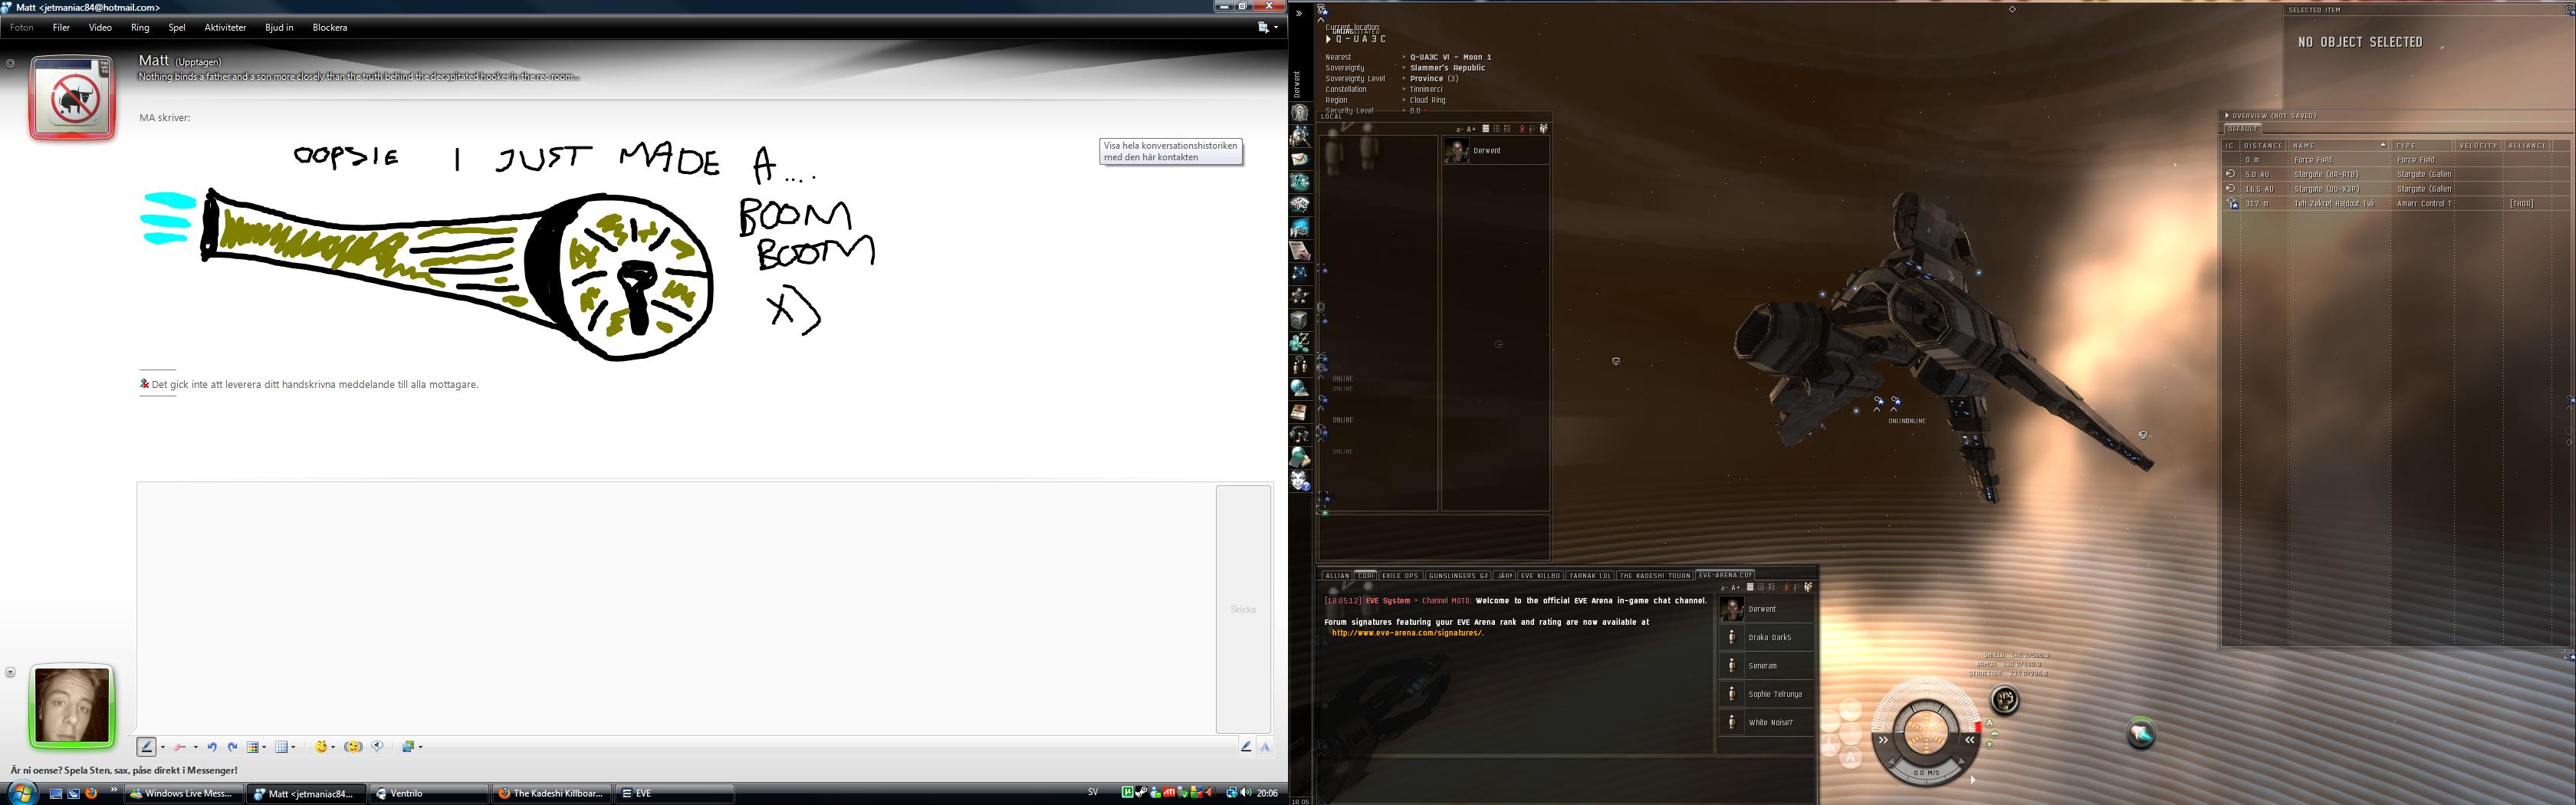Open the Foton menu
The height and width of the screenshot is (805, 2576).
coord(21,28)
